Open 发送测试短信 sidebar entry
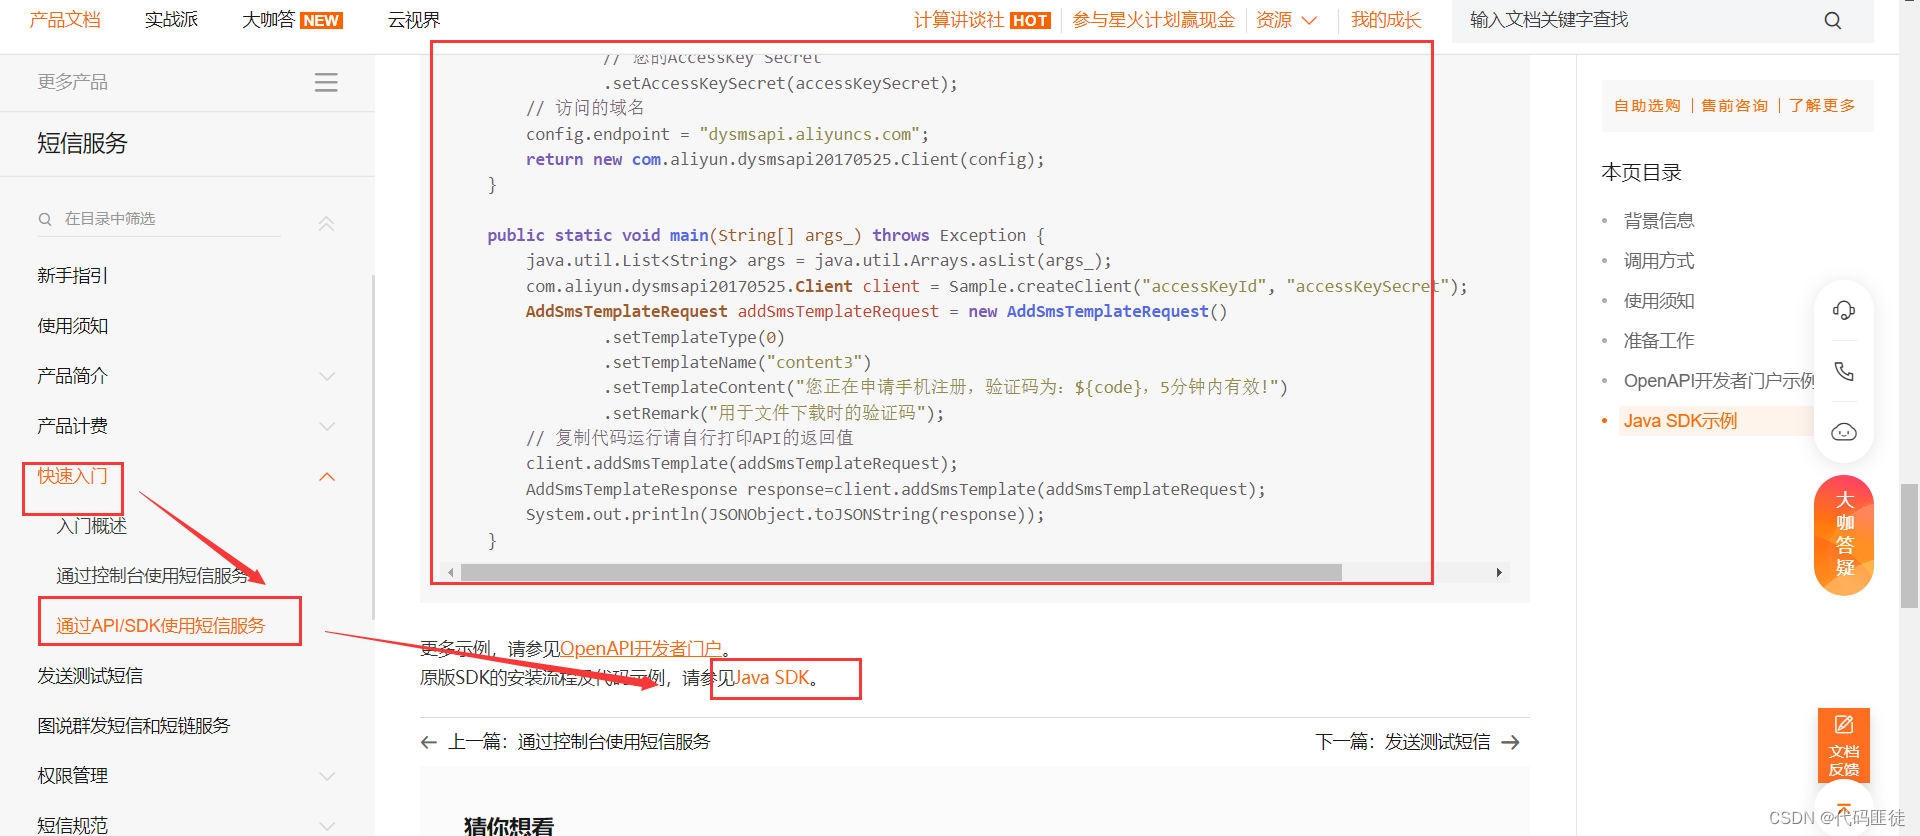This screenshot has width=1920, height=836. (x=90, y=676)
